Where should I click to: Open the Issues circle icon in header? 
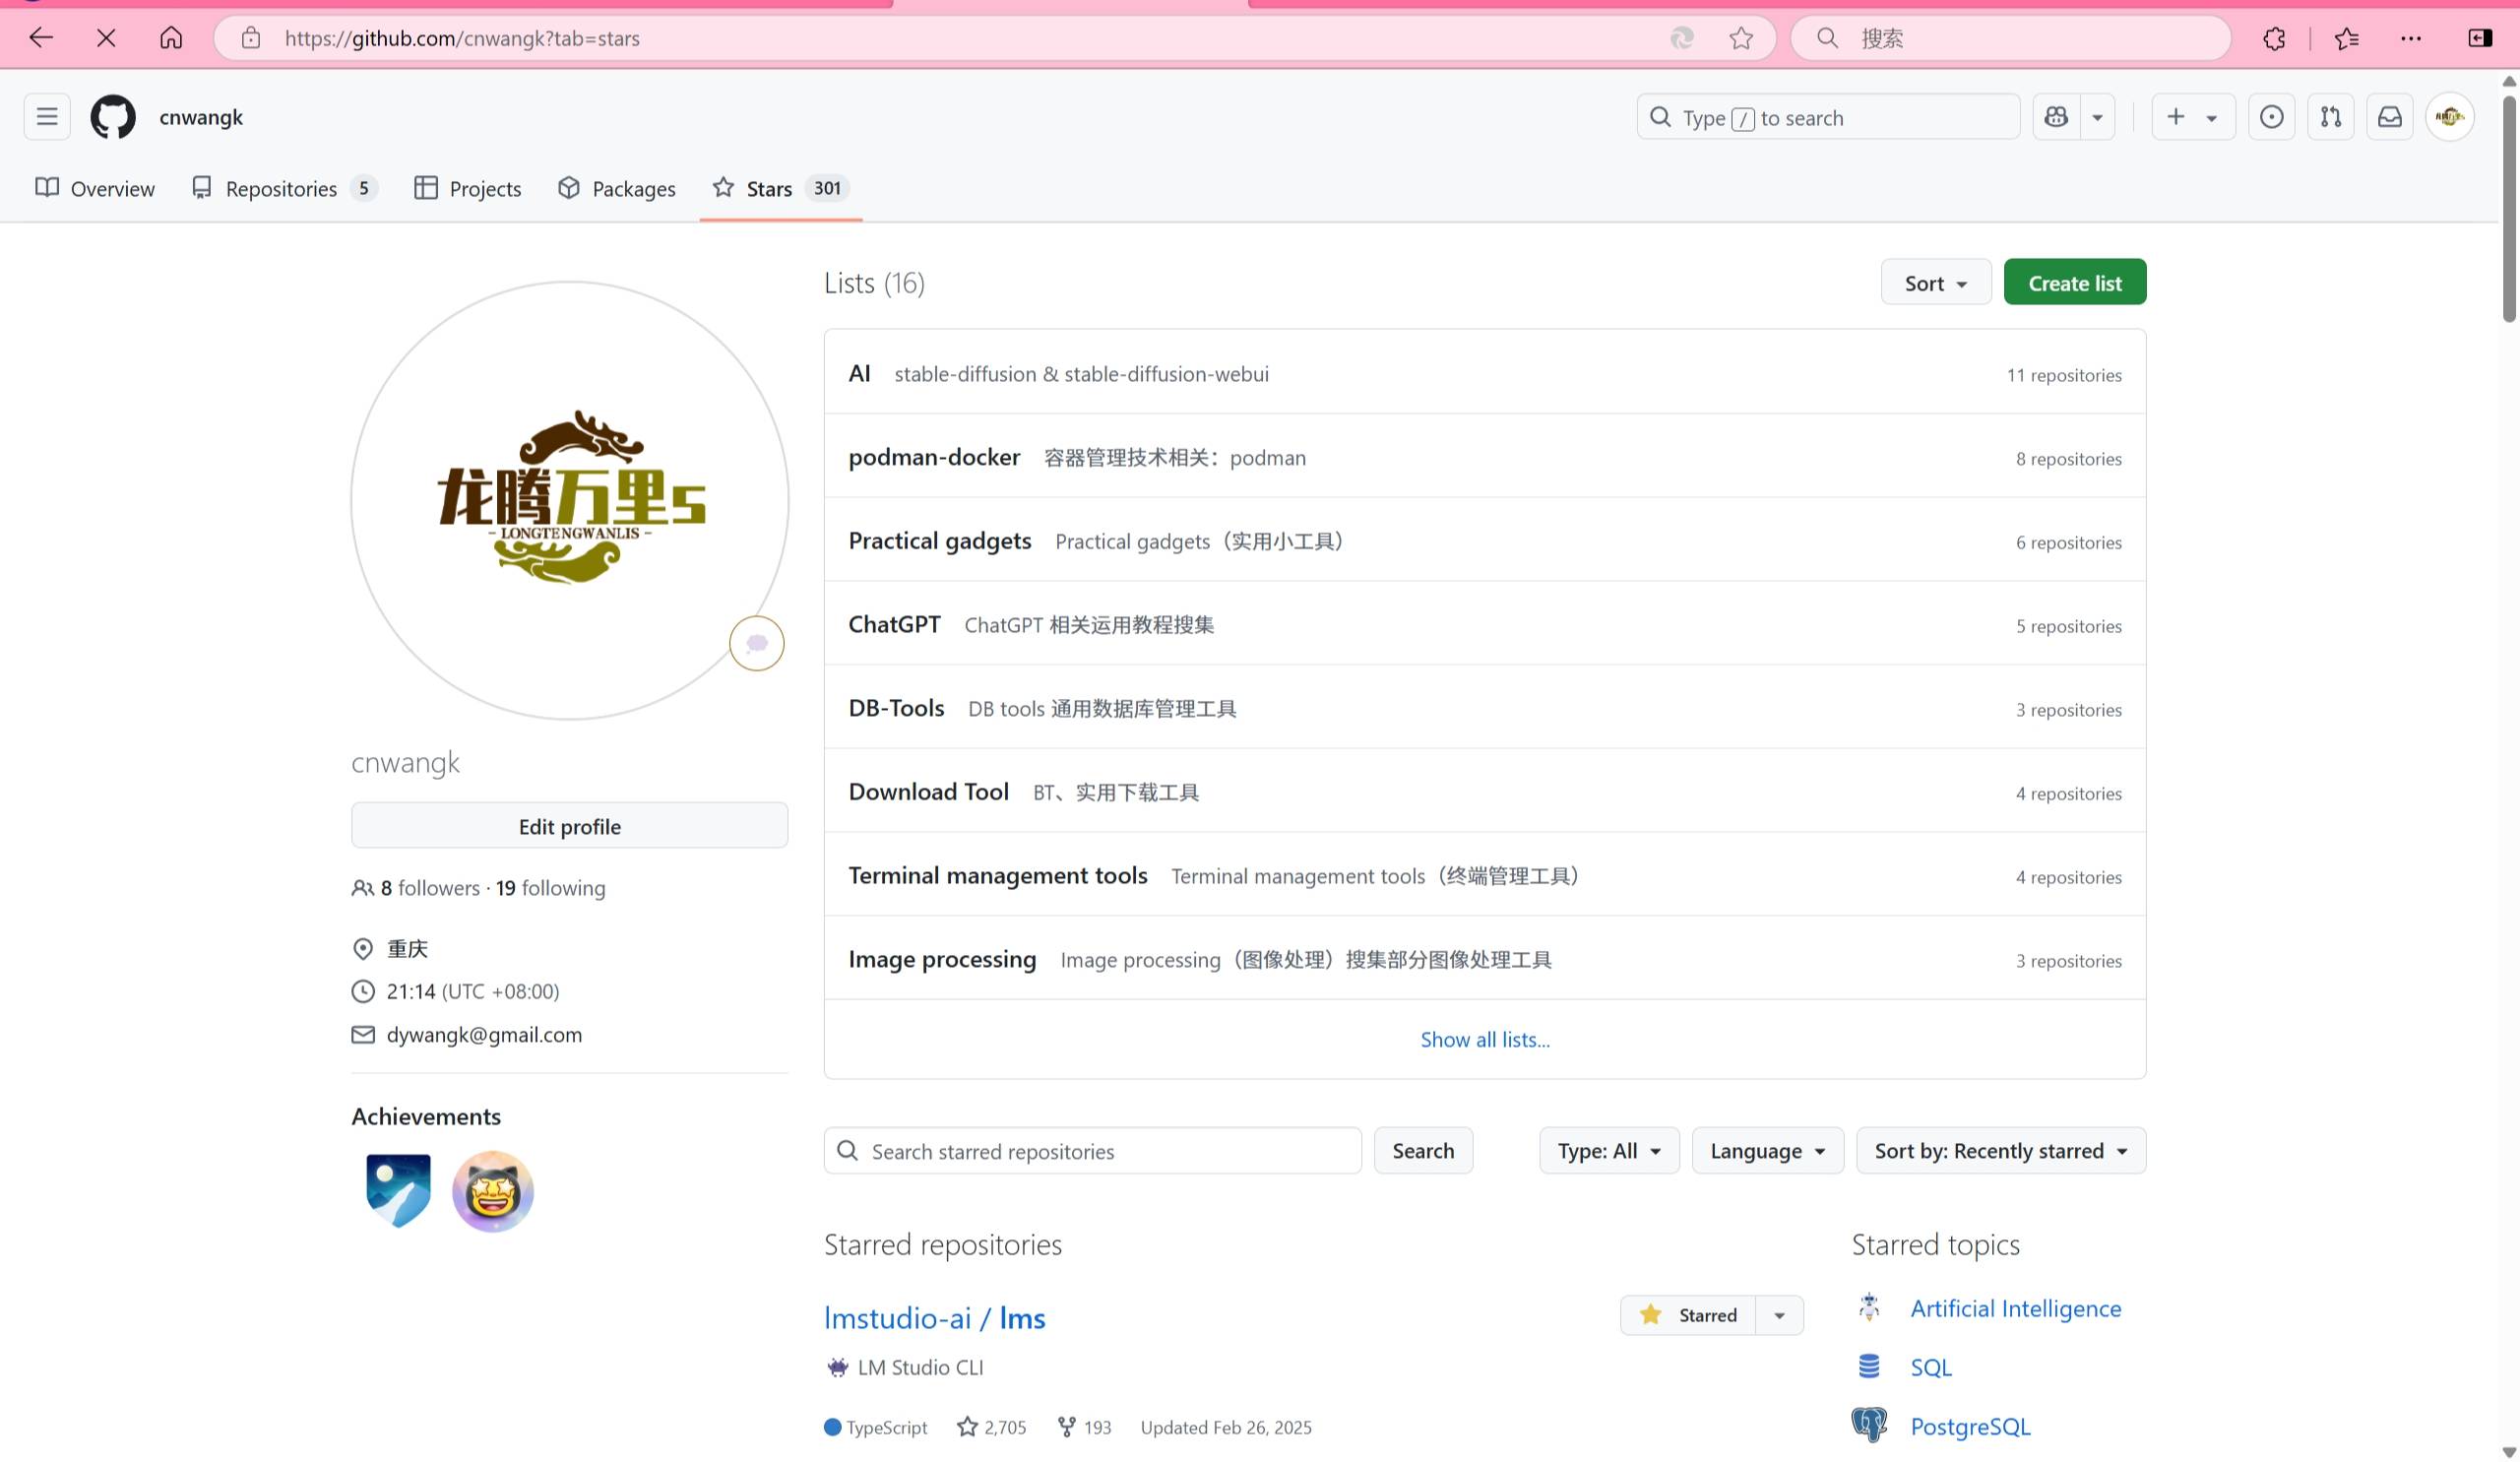pos(2271,117)
